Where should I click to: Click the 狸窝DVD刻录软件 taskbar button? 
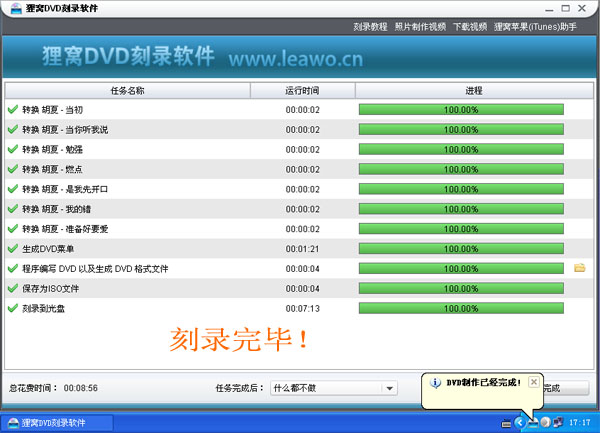click(x=57, y=423)
